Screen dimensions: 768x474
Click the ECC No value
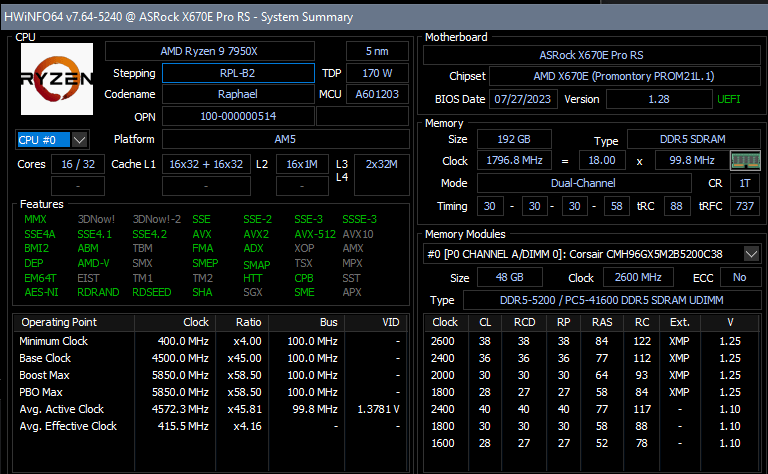point(740,277)
